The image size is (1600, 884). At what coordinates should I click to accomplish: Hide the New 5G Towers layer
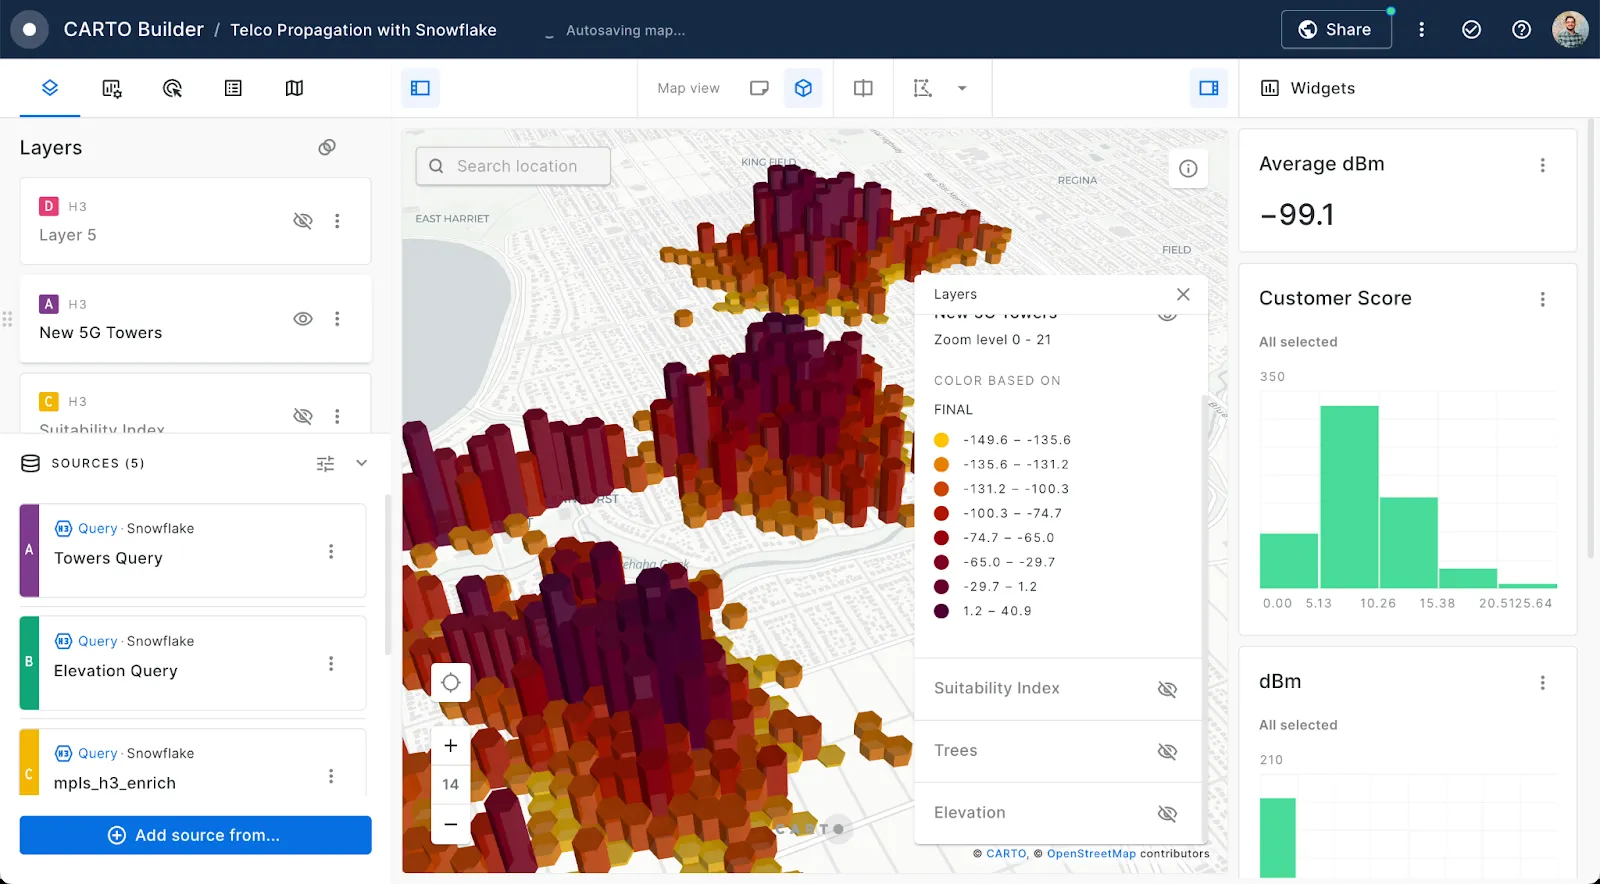[x=303, y=319]
